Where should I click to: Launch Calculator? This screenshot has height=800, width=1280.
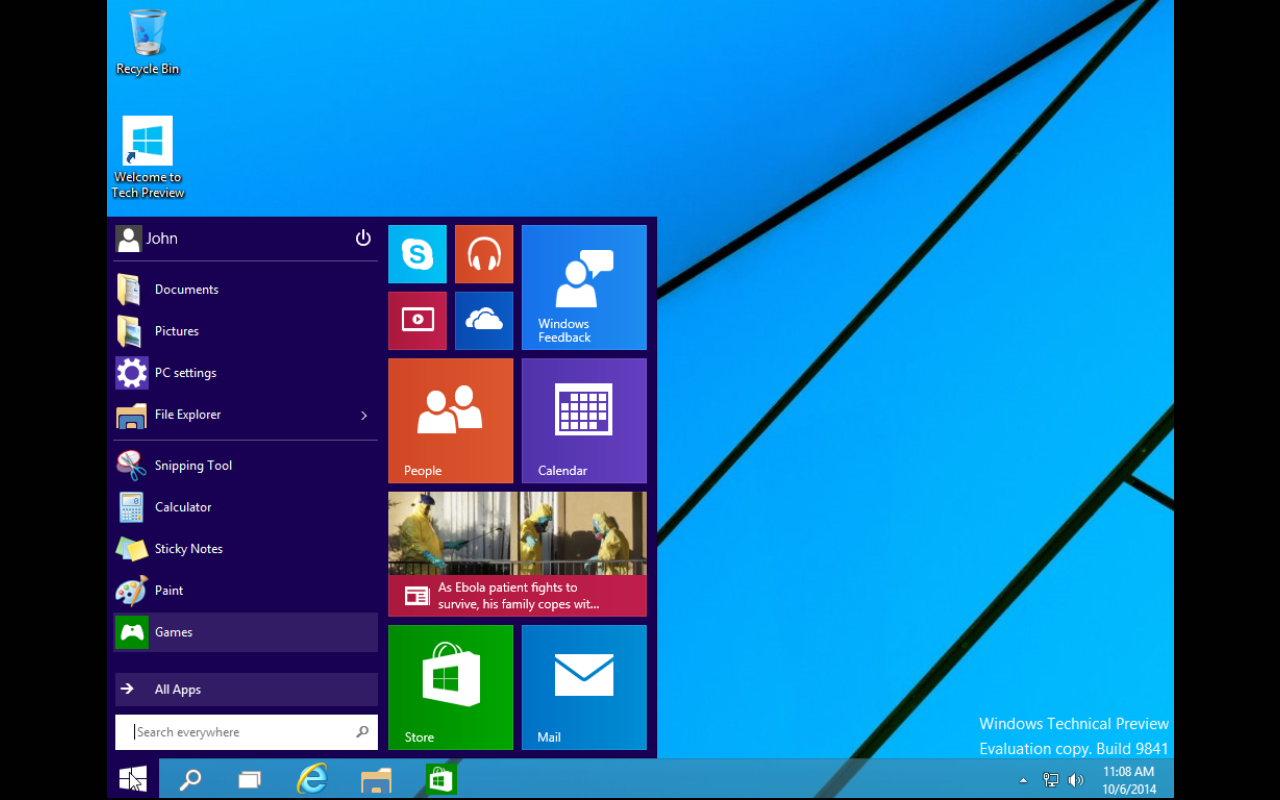[246, 507]
